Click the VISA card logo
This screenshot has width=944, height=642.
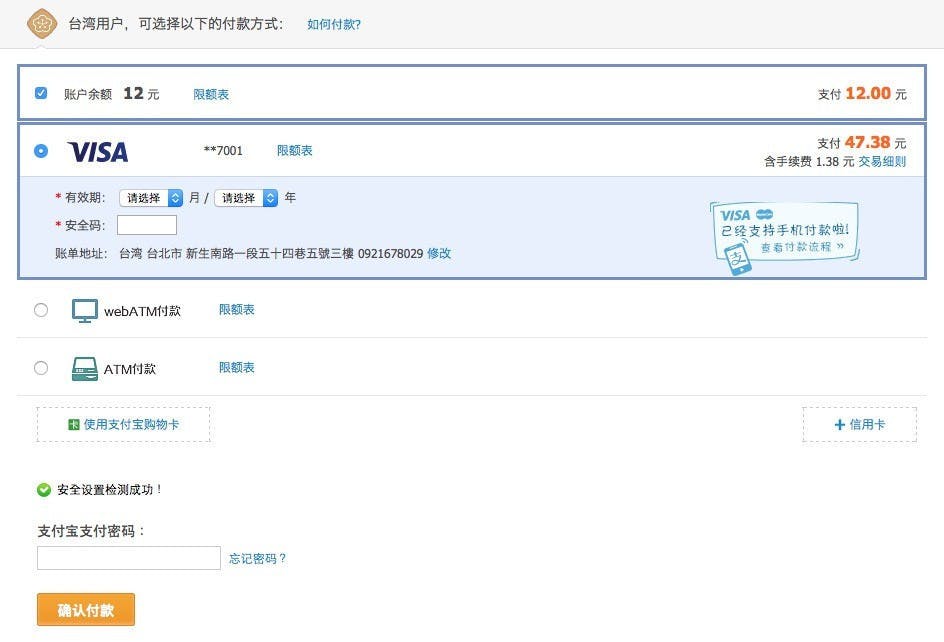(98, 152)
